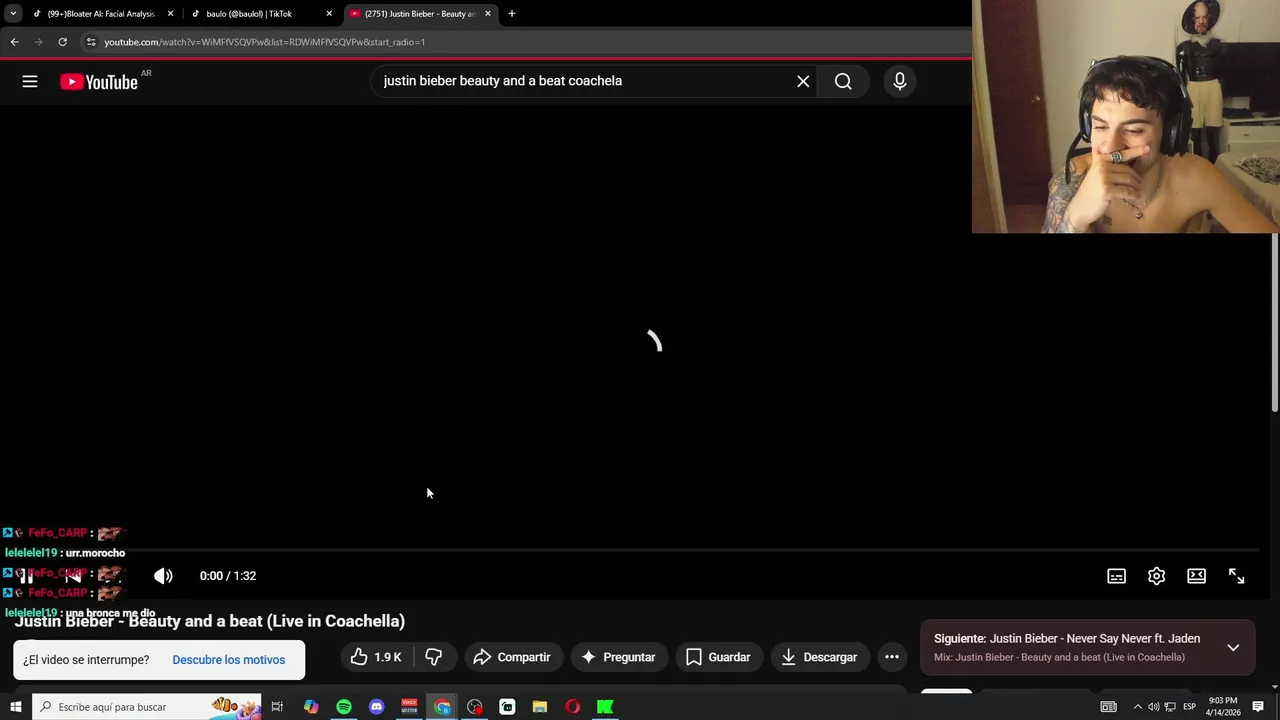This screenshot has width=1280, height=720.
Task: Pause the video playback
Action: (x=27, y=576)
